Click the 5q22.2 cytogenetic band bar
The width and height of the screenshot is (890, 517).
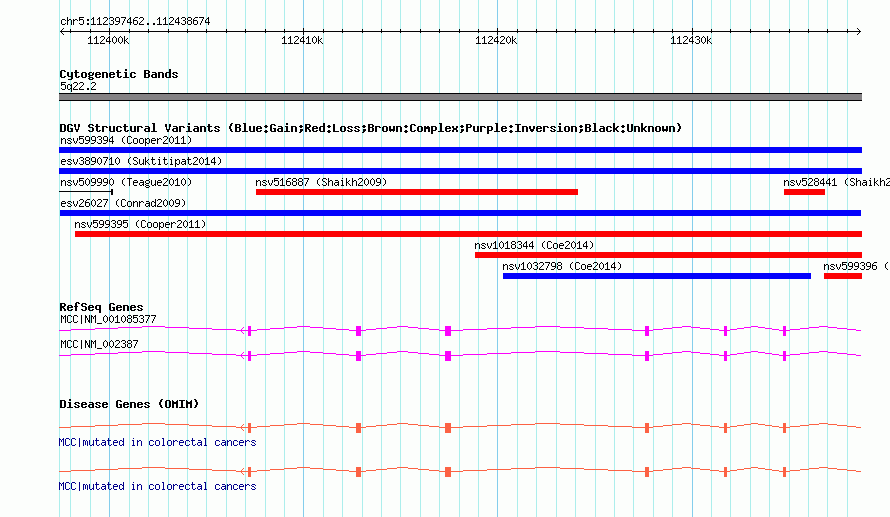point(460,97)
